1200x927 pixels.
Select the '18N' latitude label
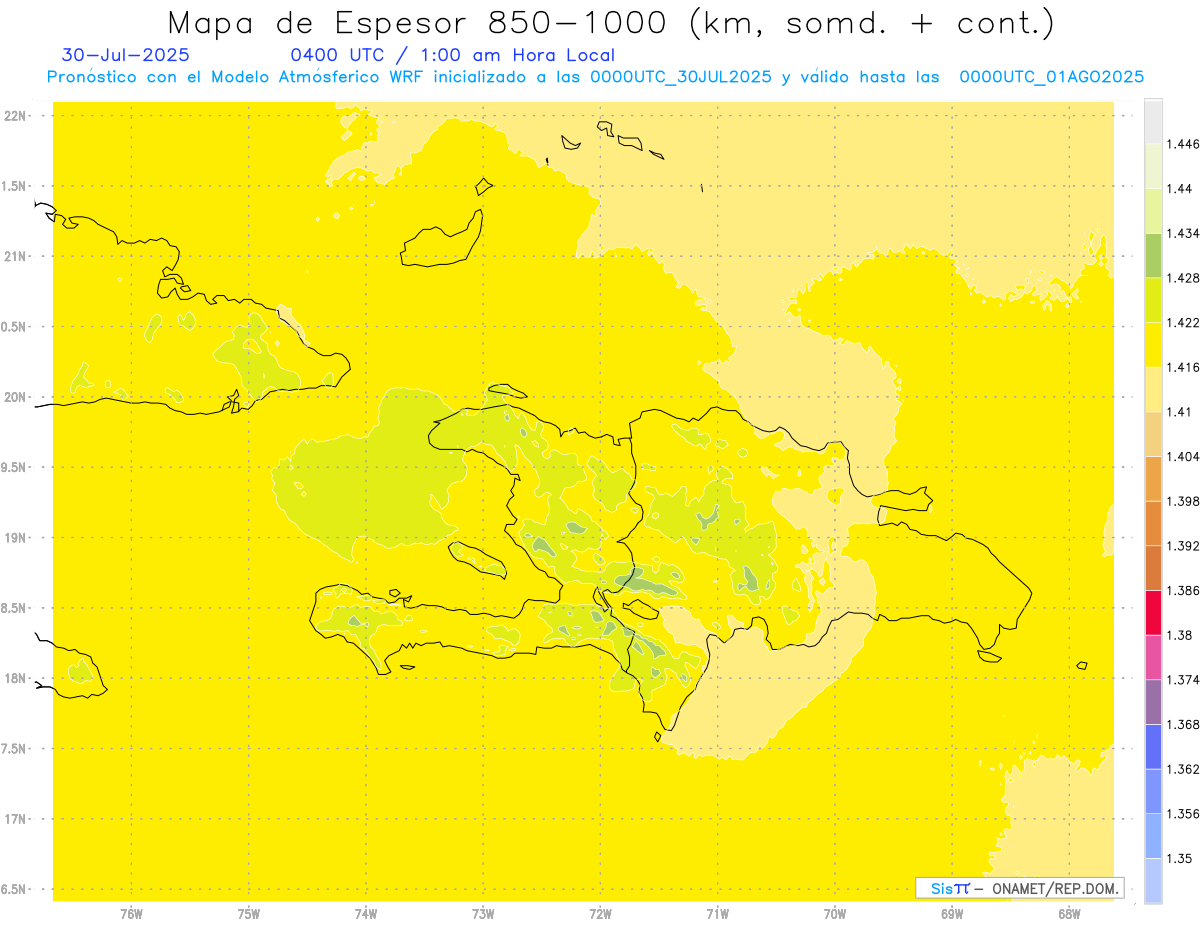click(15, 678)
